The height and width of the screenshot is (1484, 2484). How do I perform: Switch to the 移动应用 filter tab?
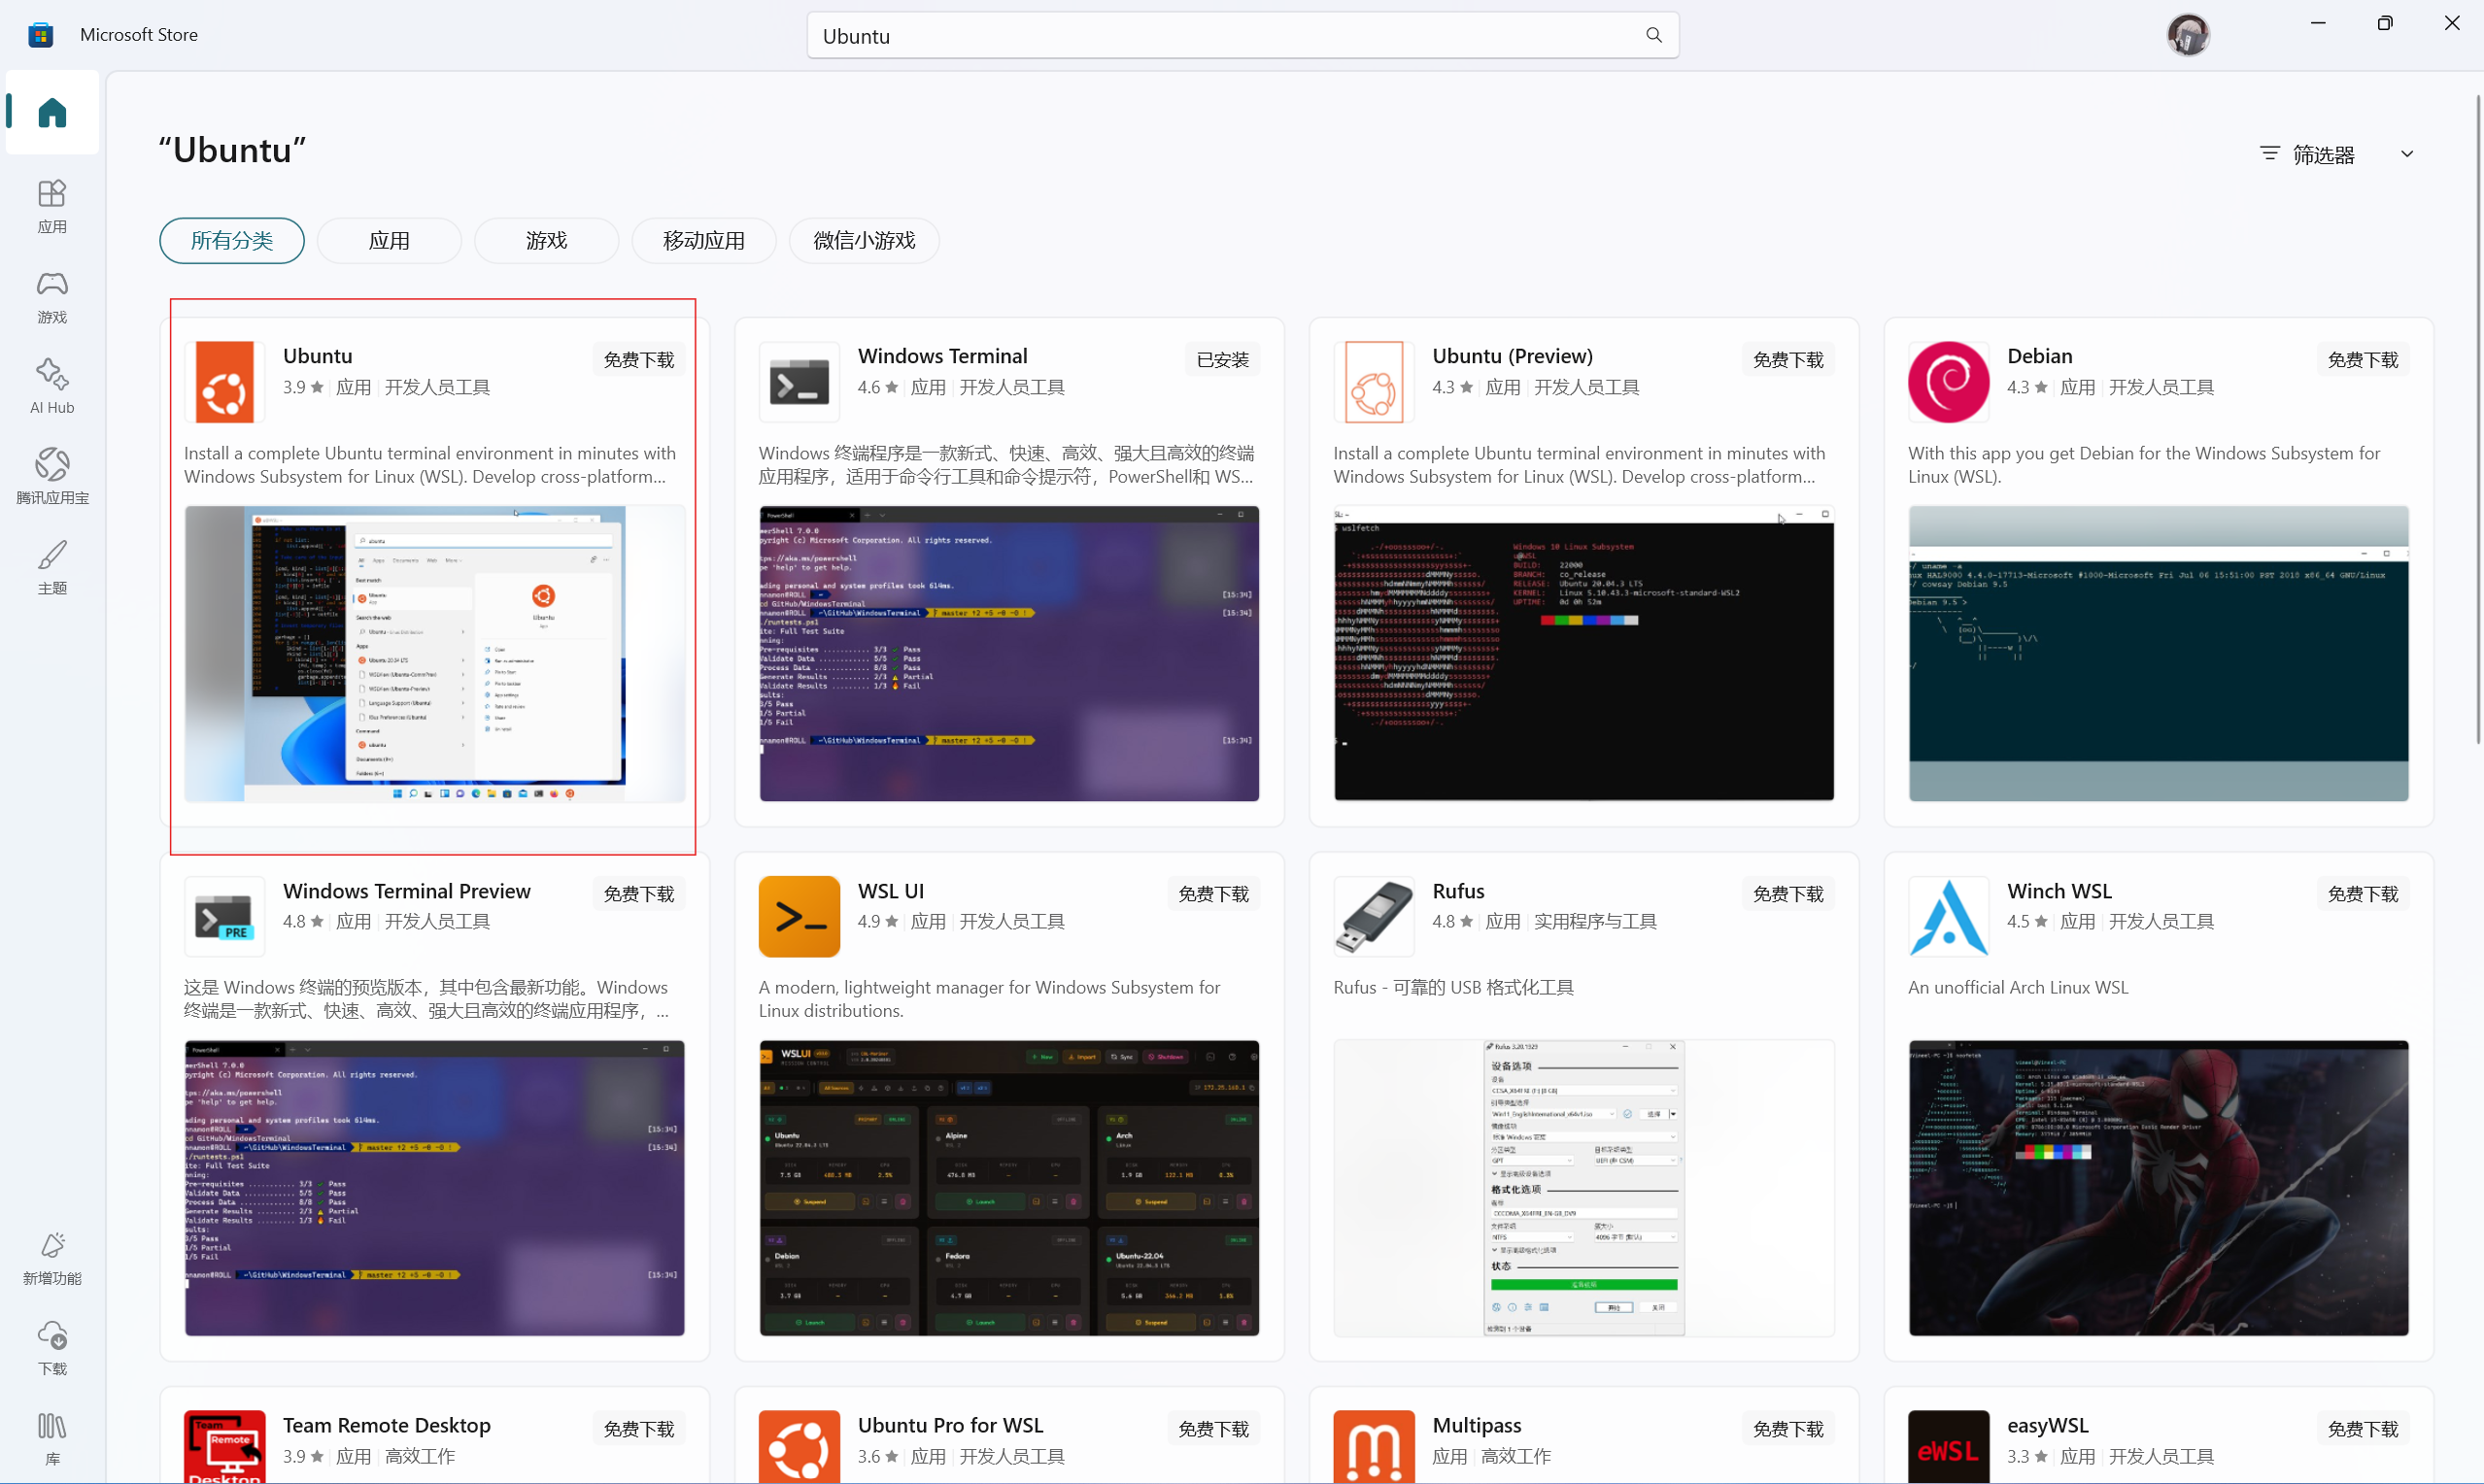coord(704,241)
